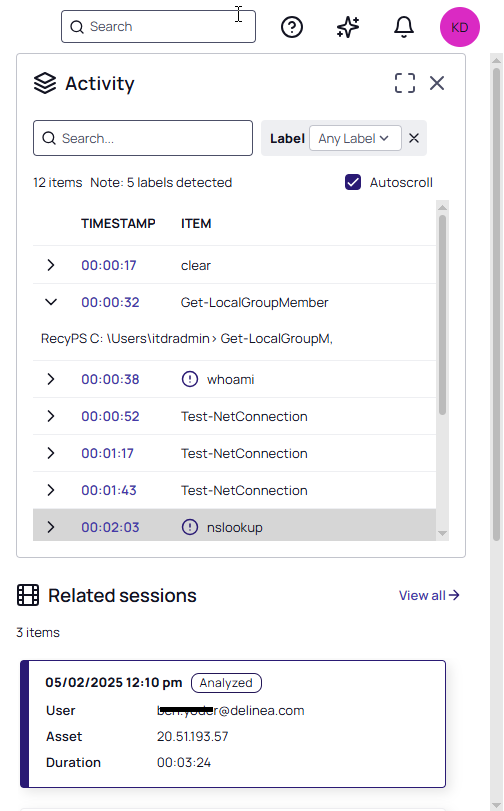Viewport: 504px width, 811px height.
Task: Close the Activity panel
Action: point(437,83)
